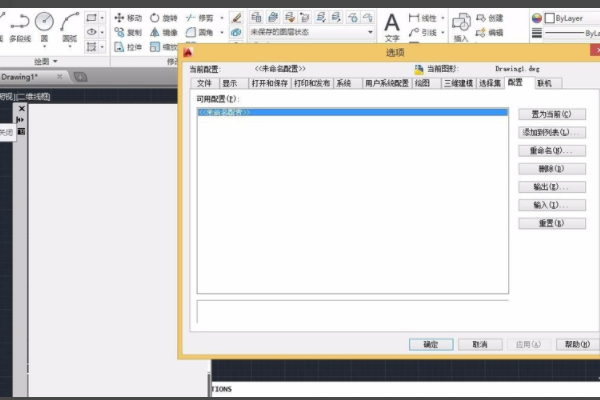
Task: Click the 输出(E) export button
Action: [x=552, y=187]
